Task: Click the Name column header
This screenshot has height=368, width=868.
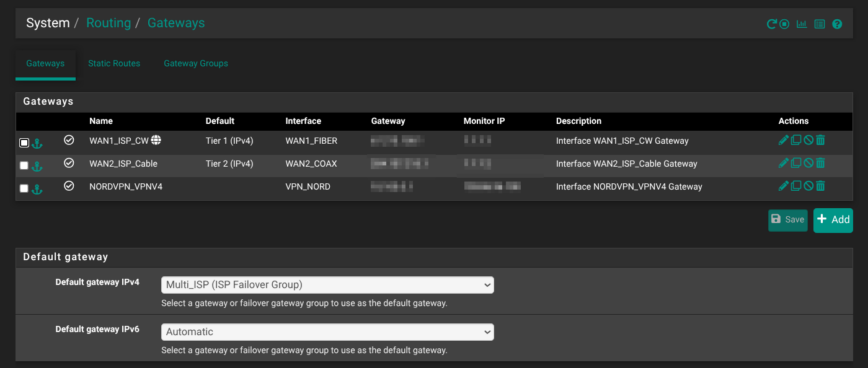Action: point(101,121)
